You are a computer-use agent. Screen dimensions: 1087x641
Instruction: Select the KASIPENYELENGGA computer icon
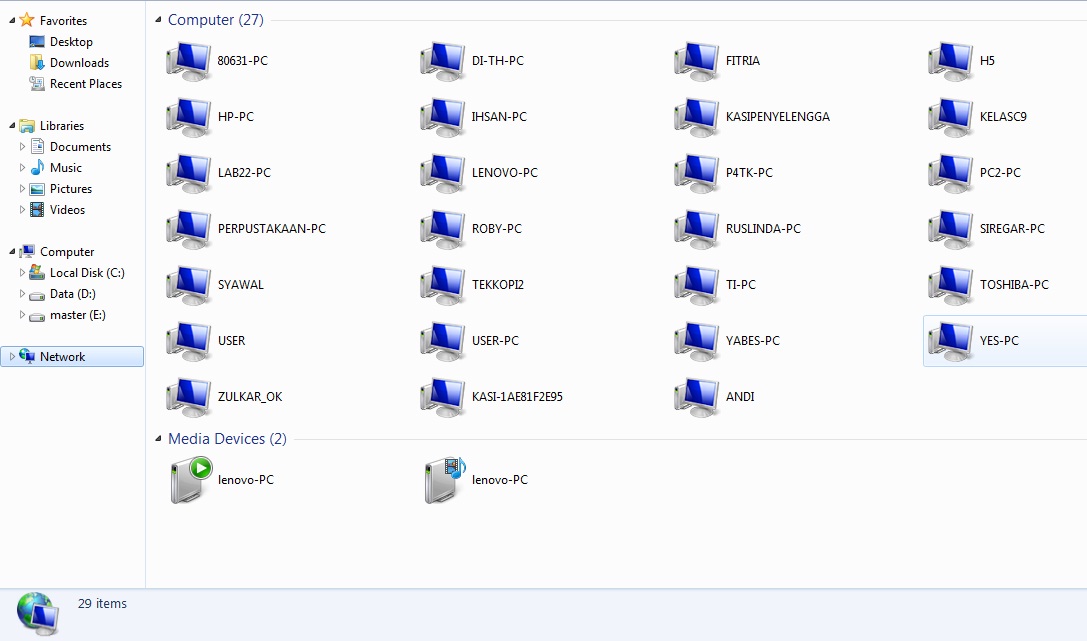pos(697,117)
